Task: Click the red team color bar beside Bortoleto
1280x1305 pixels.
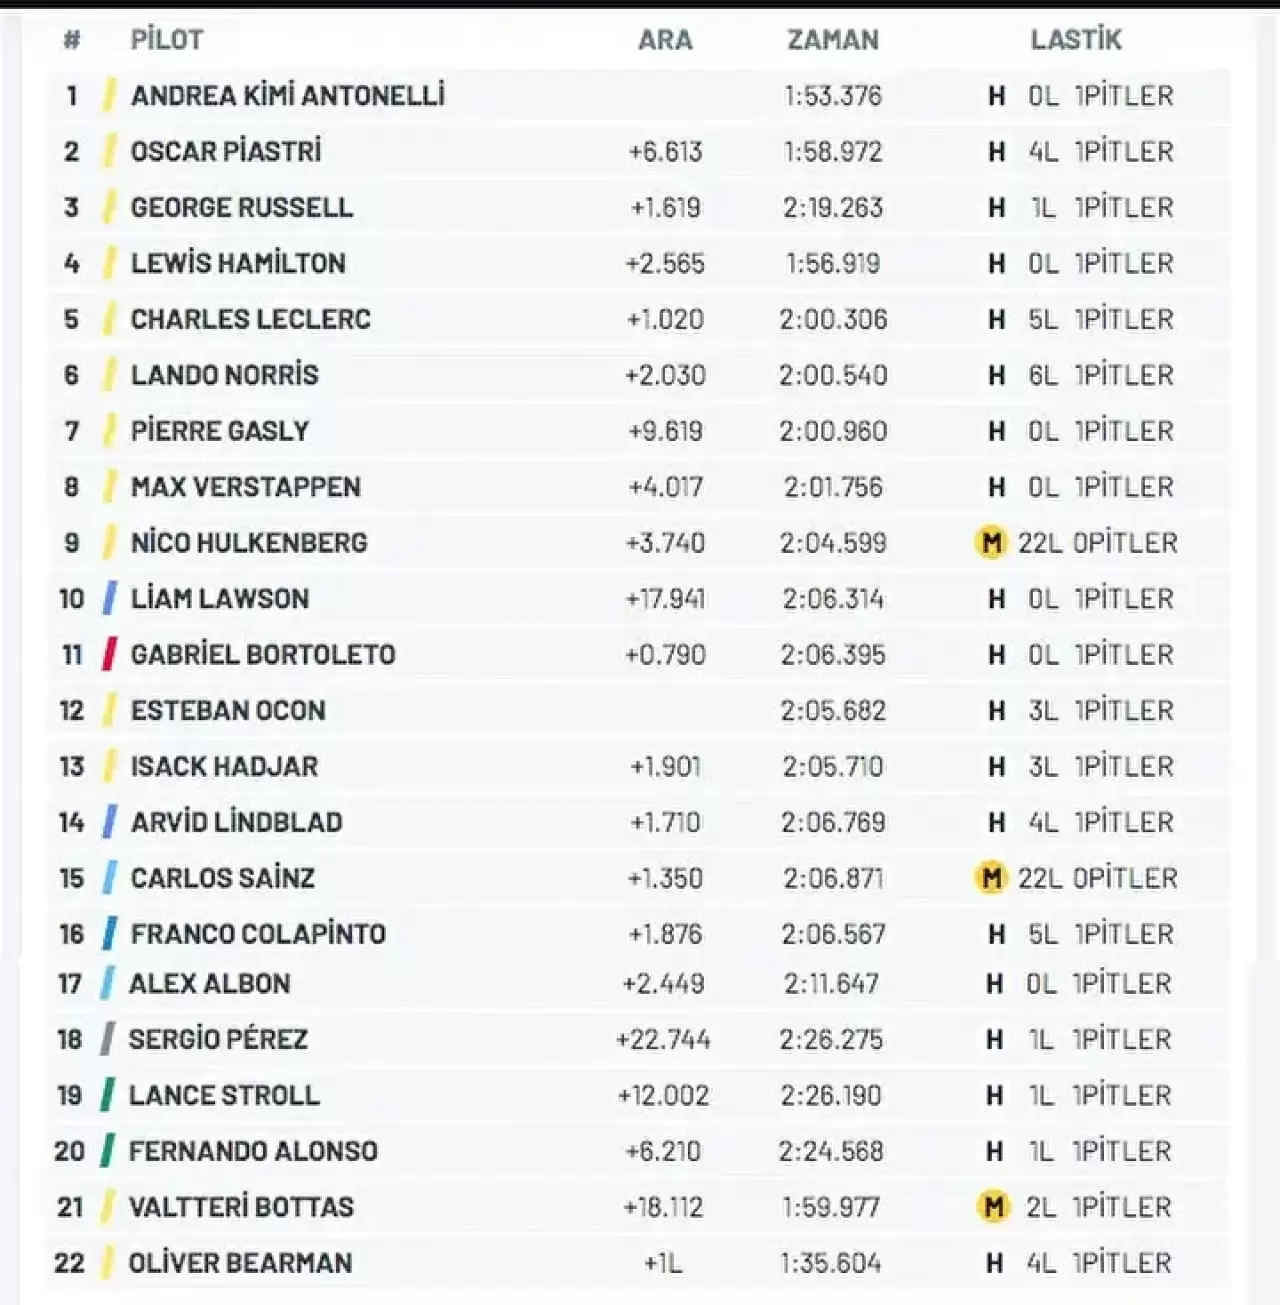Action: tap(109, 654)
